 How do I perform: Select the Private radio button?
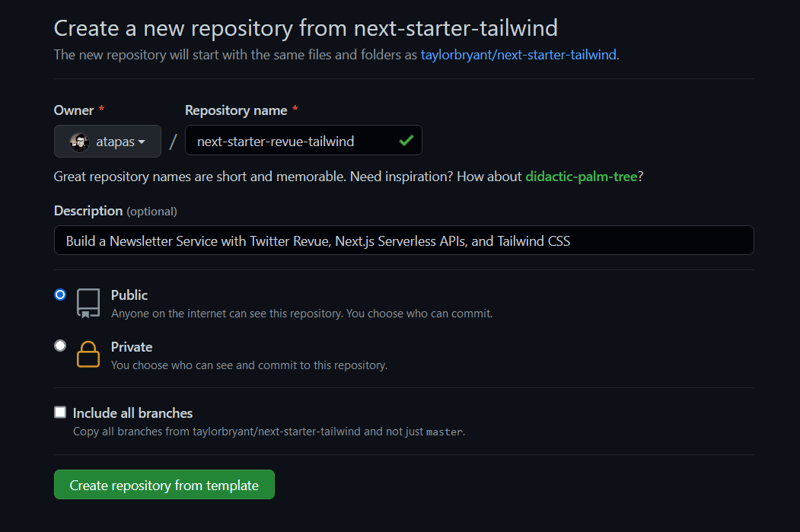tap(60, 346)
